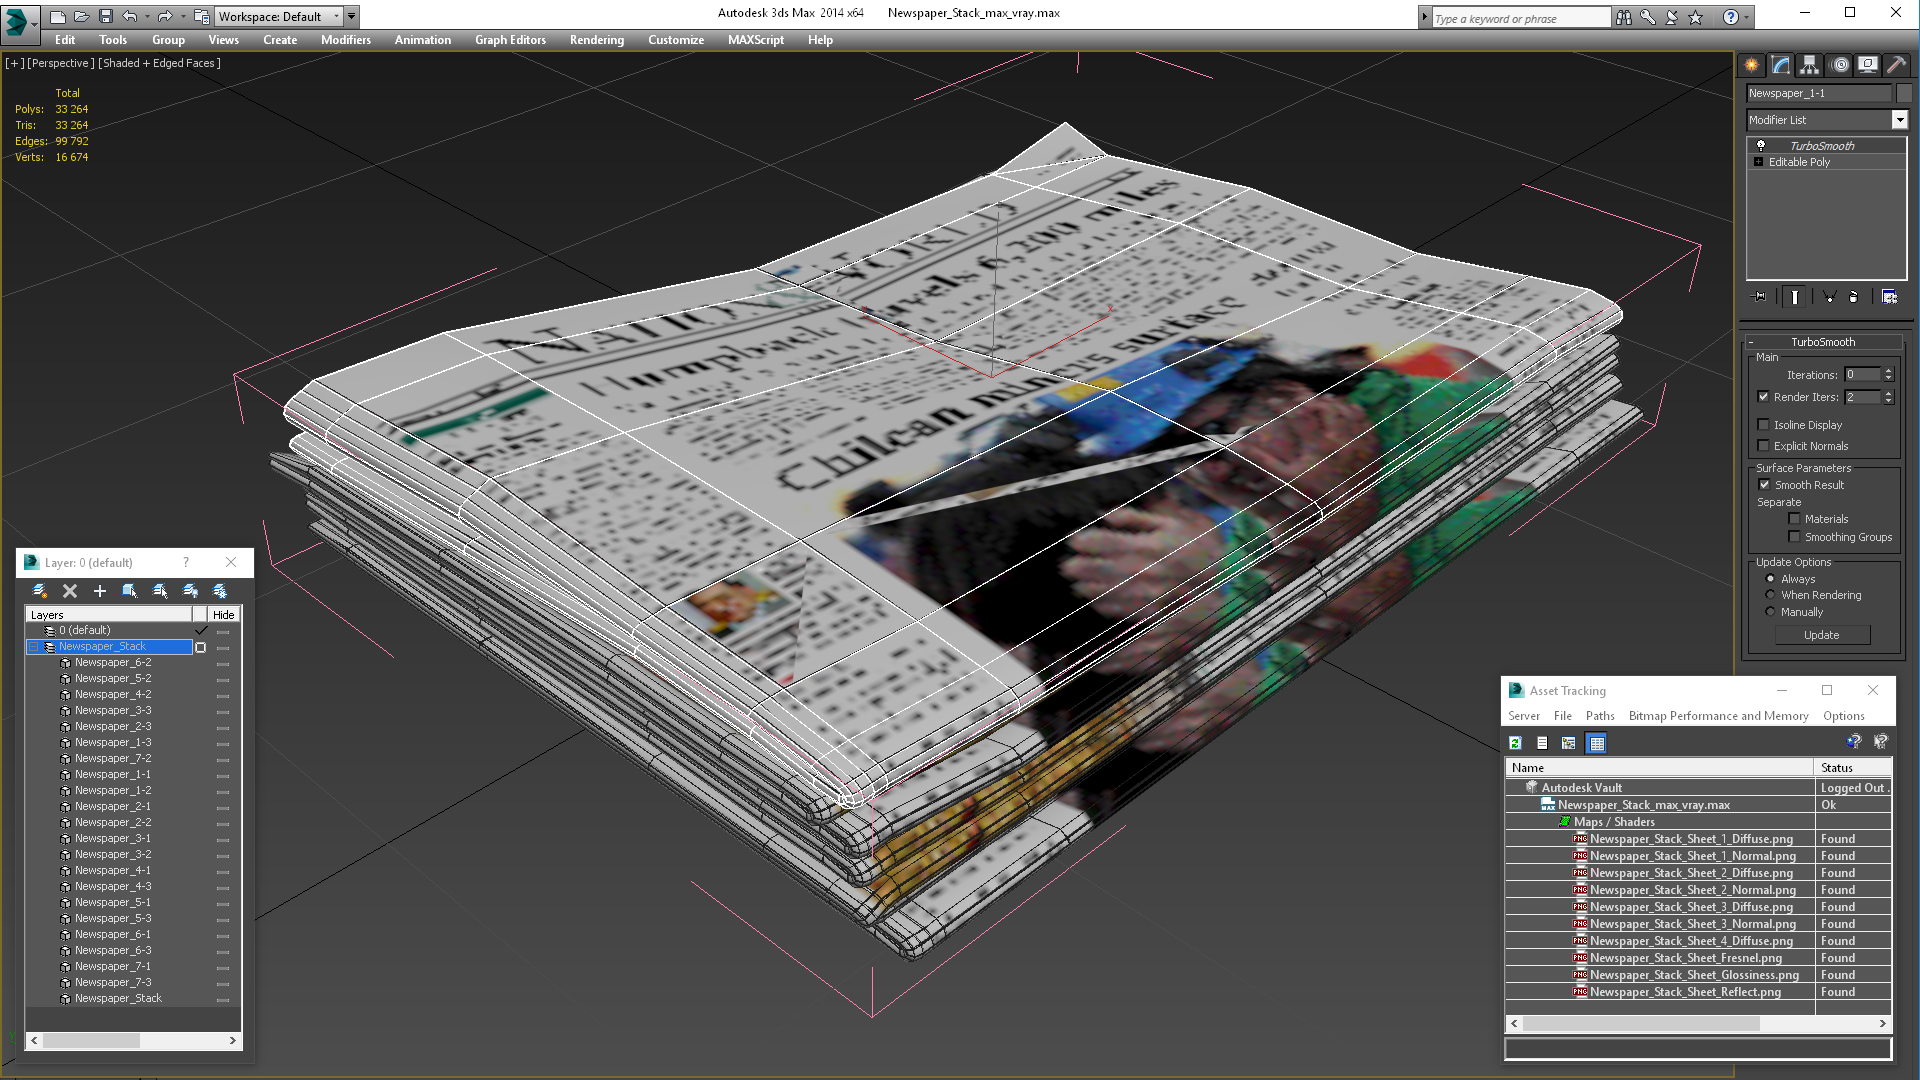Image resolution: width=1920 pixels, height=1080 pixels.
Task: Save the file with floppy icon
Action: 106,16
